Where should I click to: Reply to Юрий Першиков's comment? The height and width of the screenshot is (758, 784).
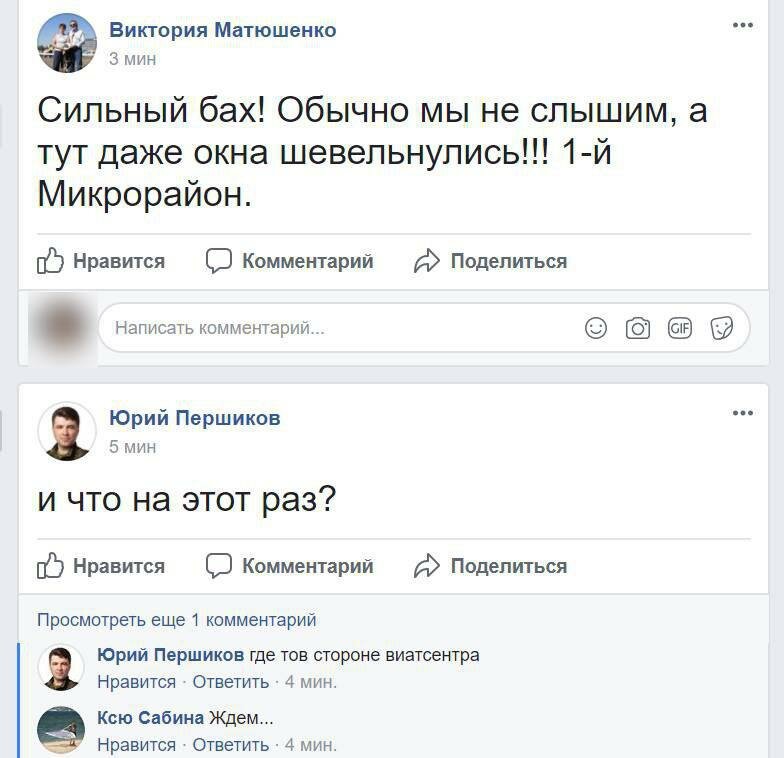230,682
